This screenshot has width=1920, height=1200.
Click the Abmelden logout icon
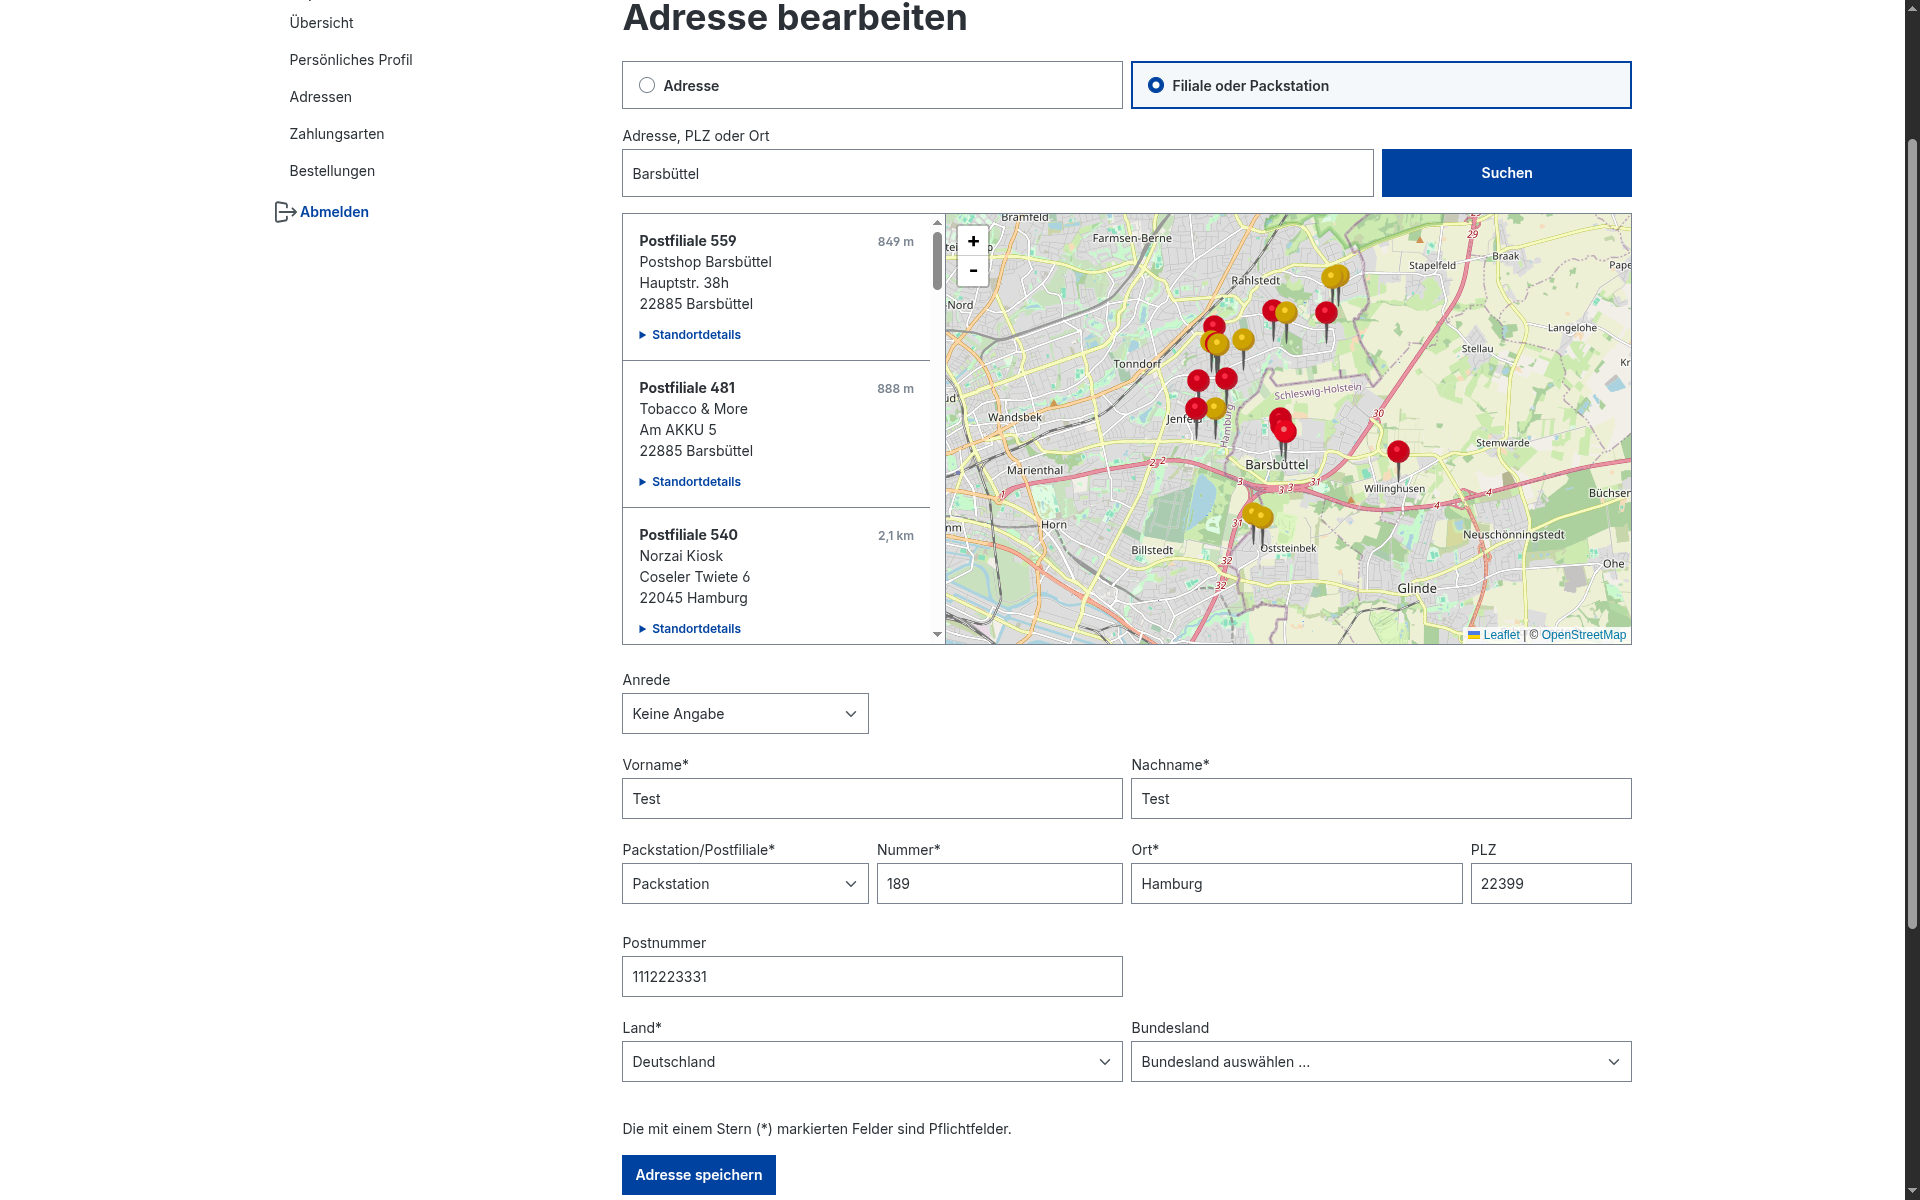(285, 212)
